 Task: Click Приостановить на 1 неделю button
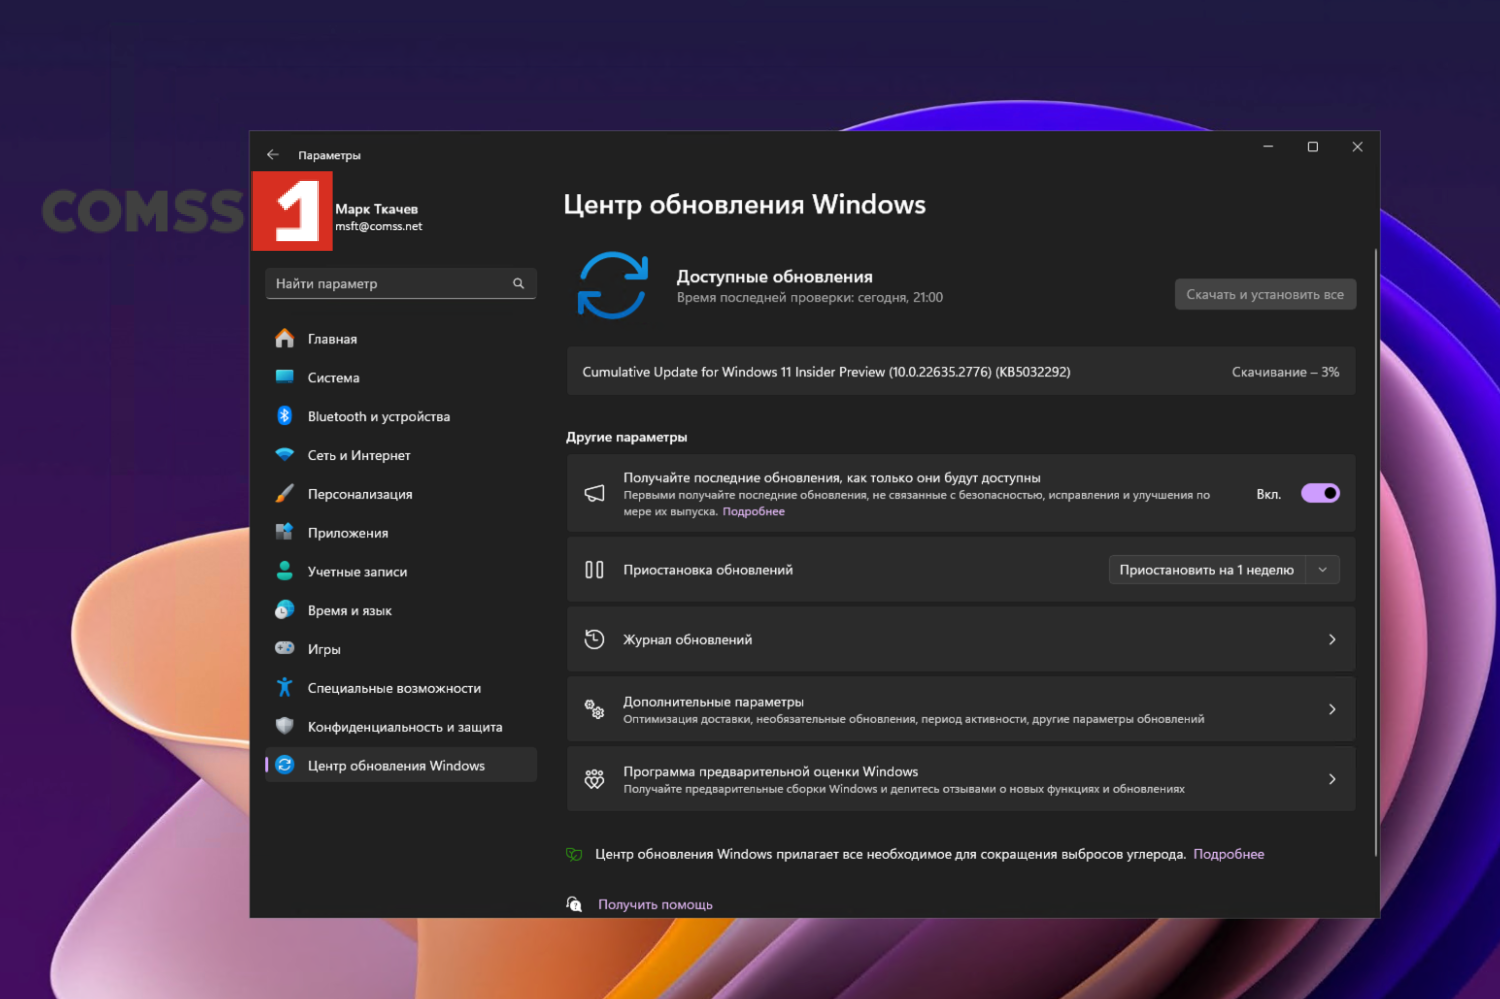1207,570
